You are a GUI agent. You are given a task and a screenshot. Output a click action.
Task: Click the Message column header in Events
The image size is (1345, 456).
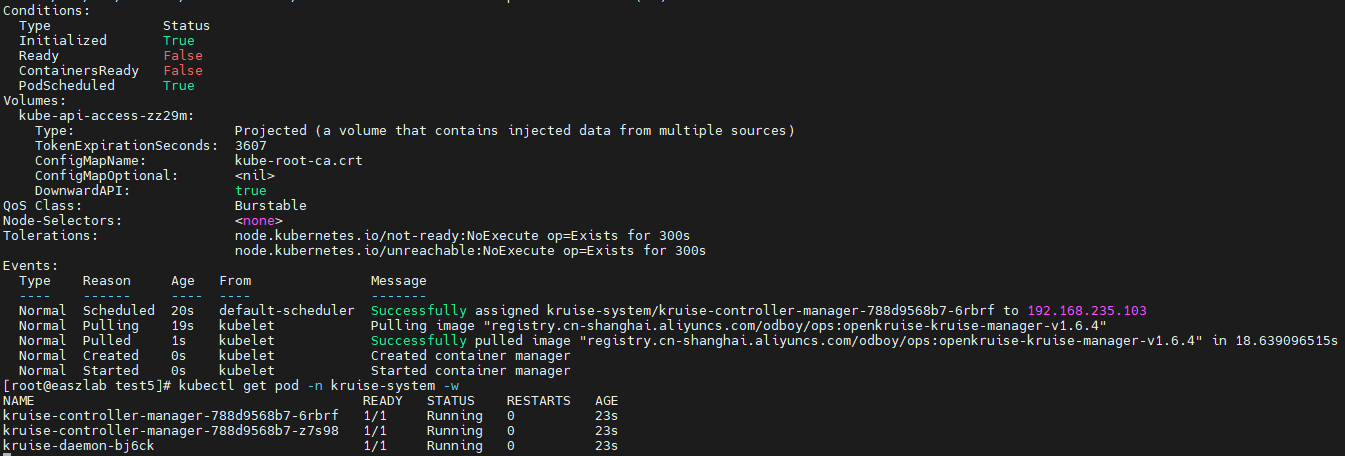[x=398, y=281]
